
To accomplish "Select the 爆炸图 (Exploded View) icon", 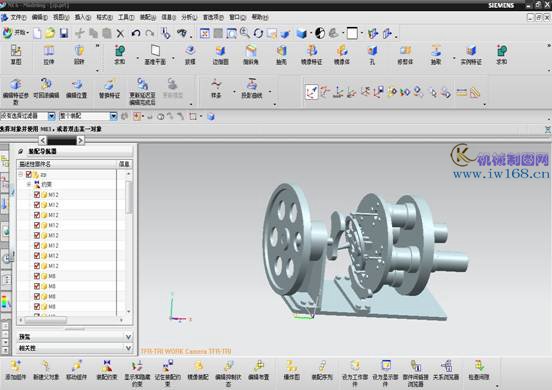I will [291, 370].
